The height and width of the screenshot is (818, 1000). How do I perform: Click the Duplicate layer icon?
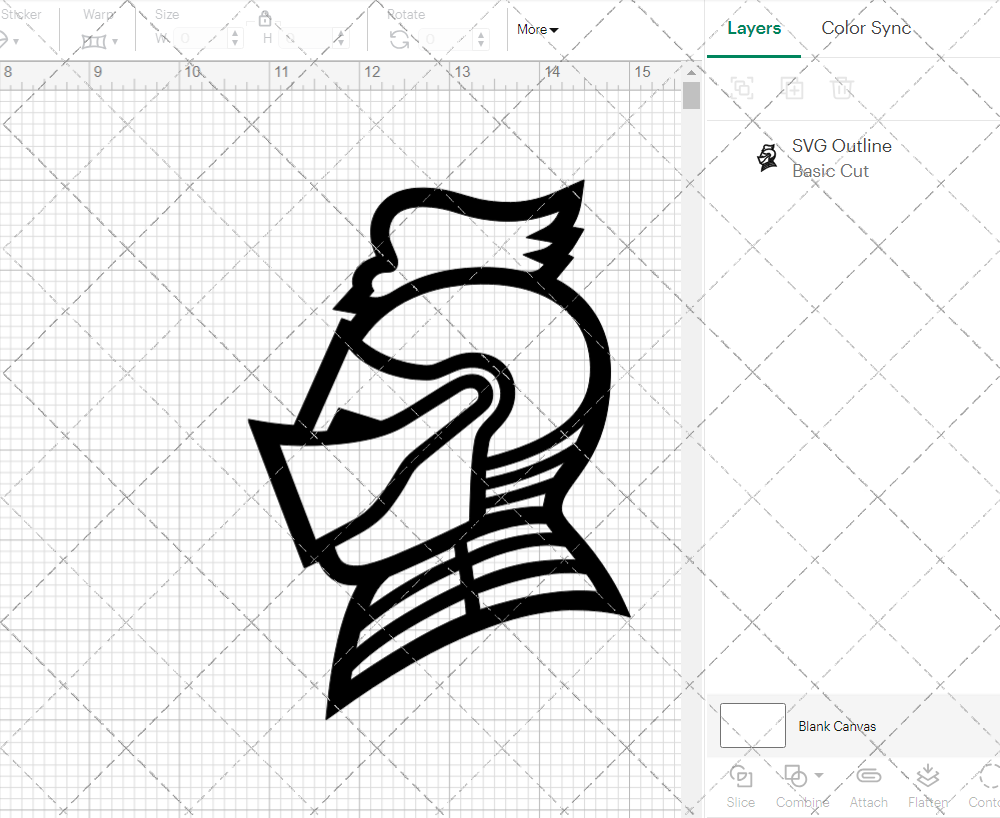793,88
